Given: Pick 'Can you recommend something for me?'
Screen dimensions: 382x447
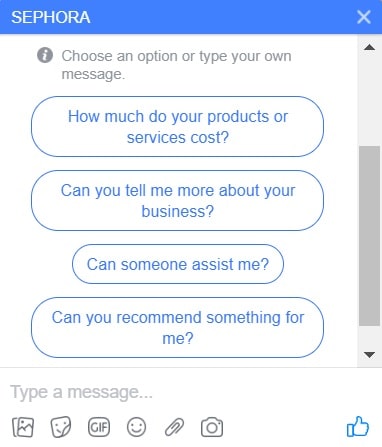Looking at the screenshot, I should tap(177, 328).
